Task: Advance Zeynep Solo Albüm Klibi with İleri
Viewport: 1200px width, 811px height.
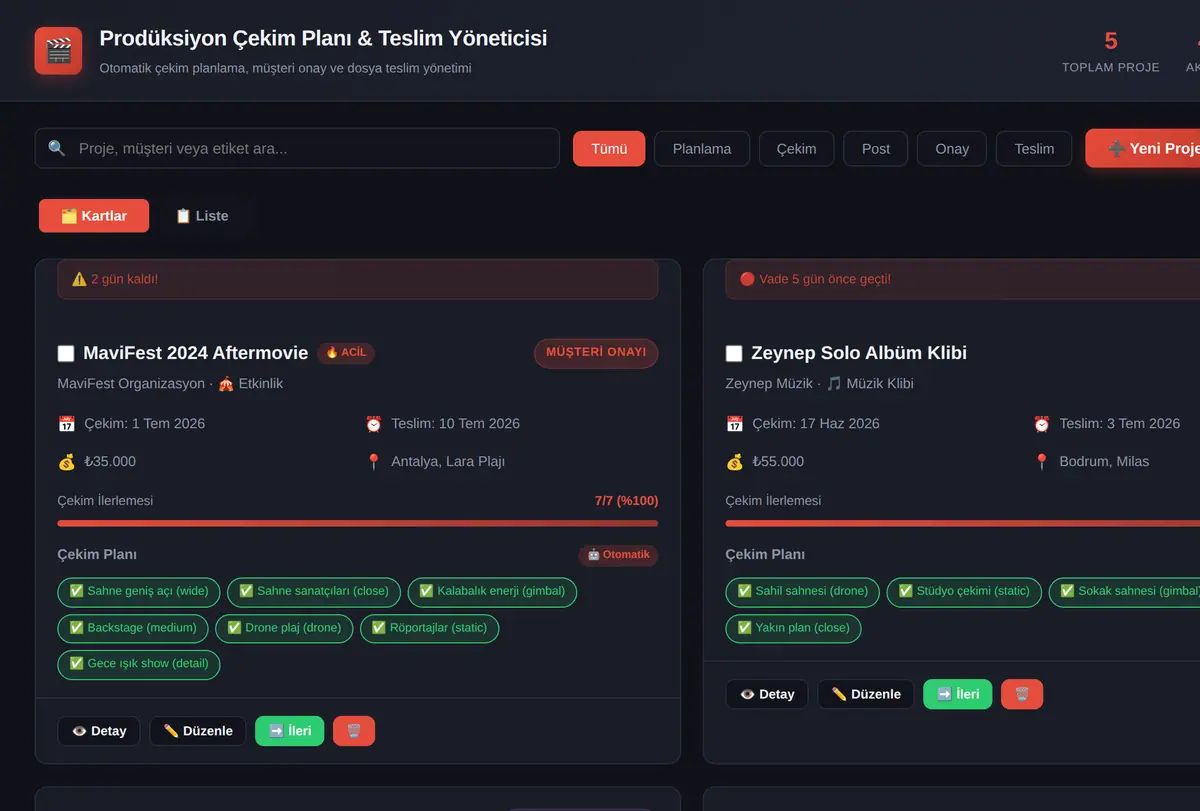Action: (x=958, y=694)
